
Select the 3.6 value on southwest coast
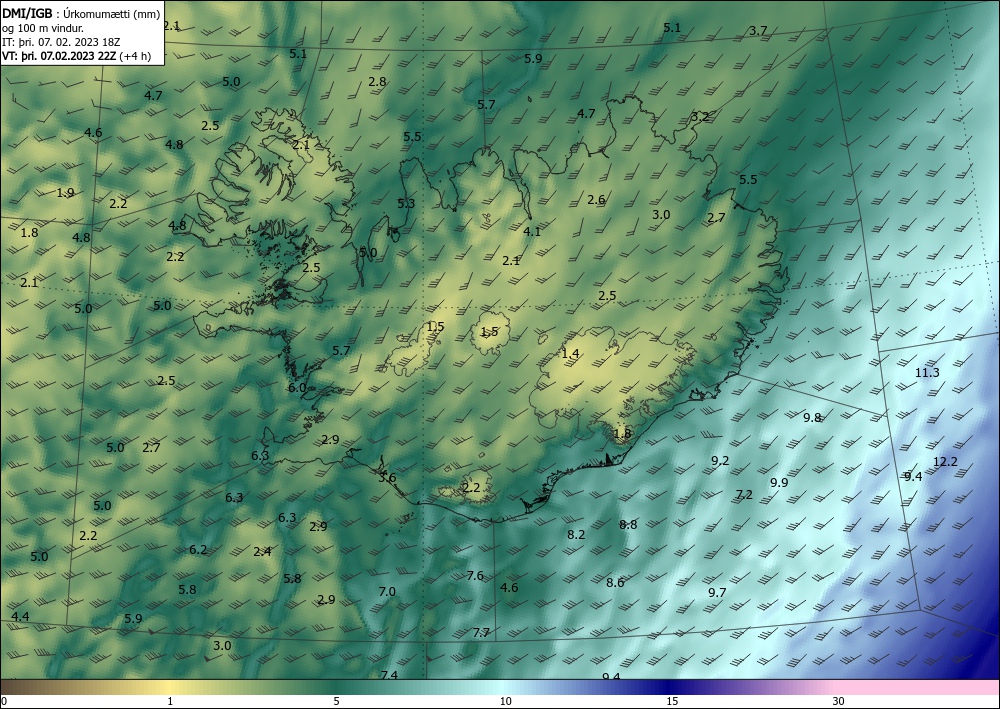point(387,478)
